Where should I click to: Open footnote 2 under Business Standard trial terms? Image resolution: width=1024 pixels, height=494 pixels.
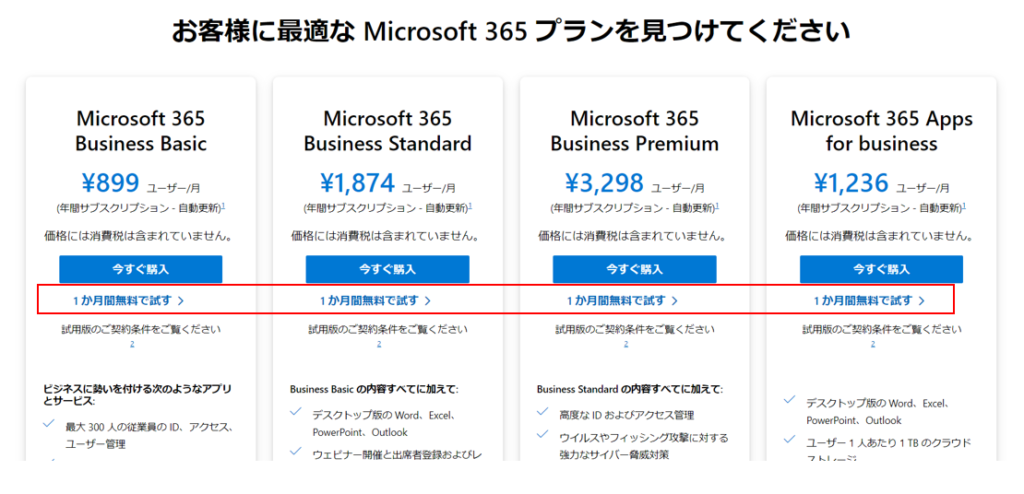pos(379,344)
